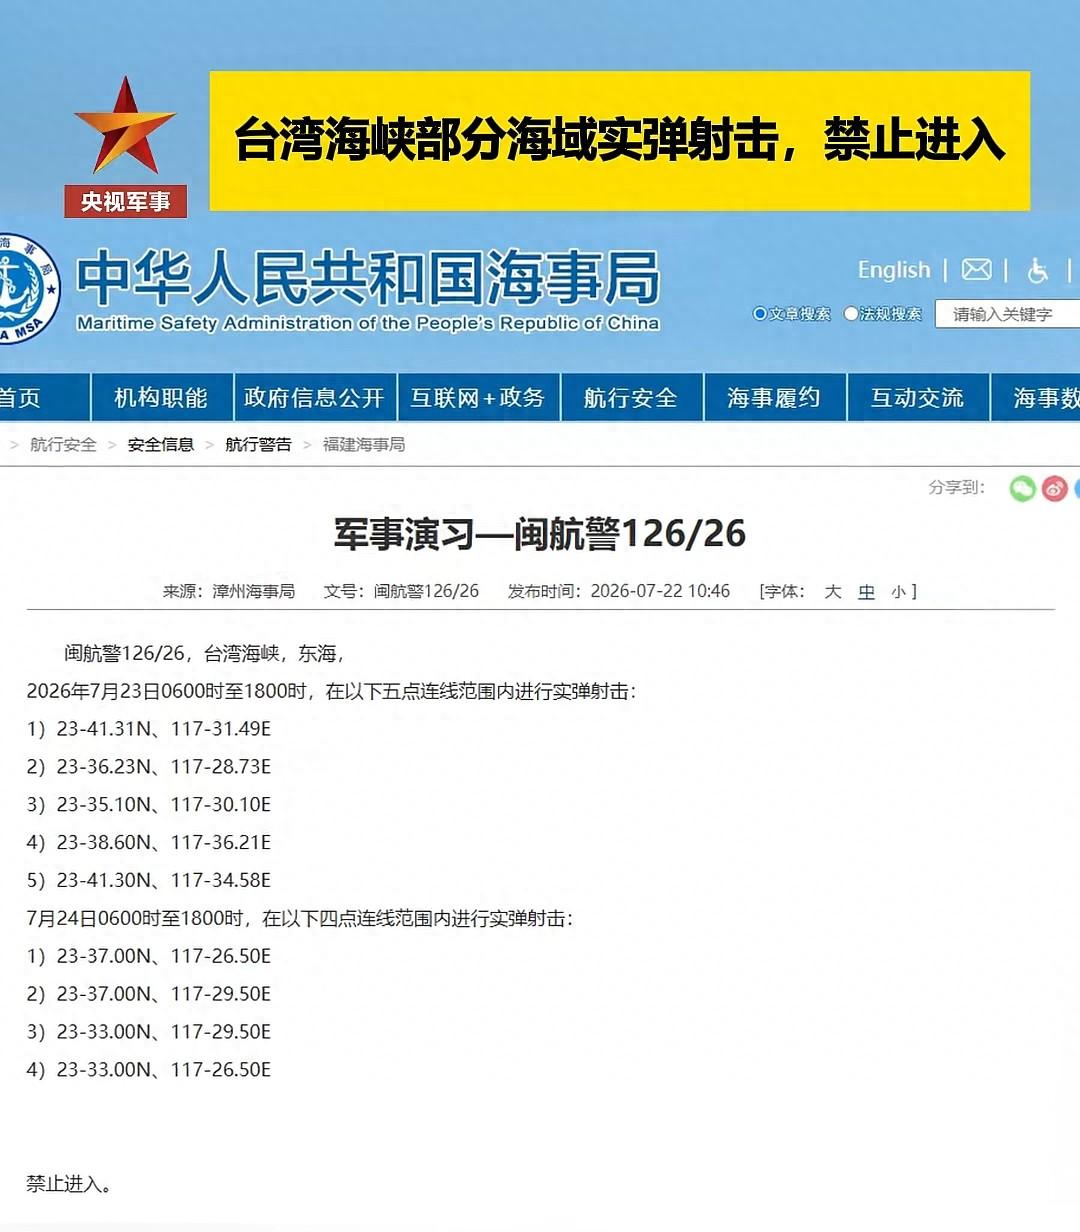Set font size to large 大
Image resolution: width=1080 pixels, height=1232 pixels.
point(833,592)
